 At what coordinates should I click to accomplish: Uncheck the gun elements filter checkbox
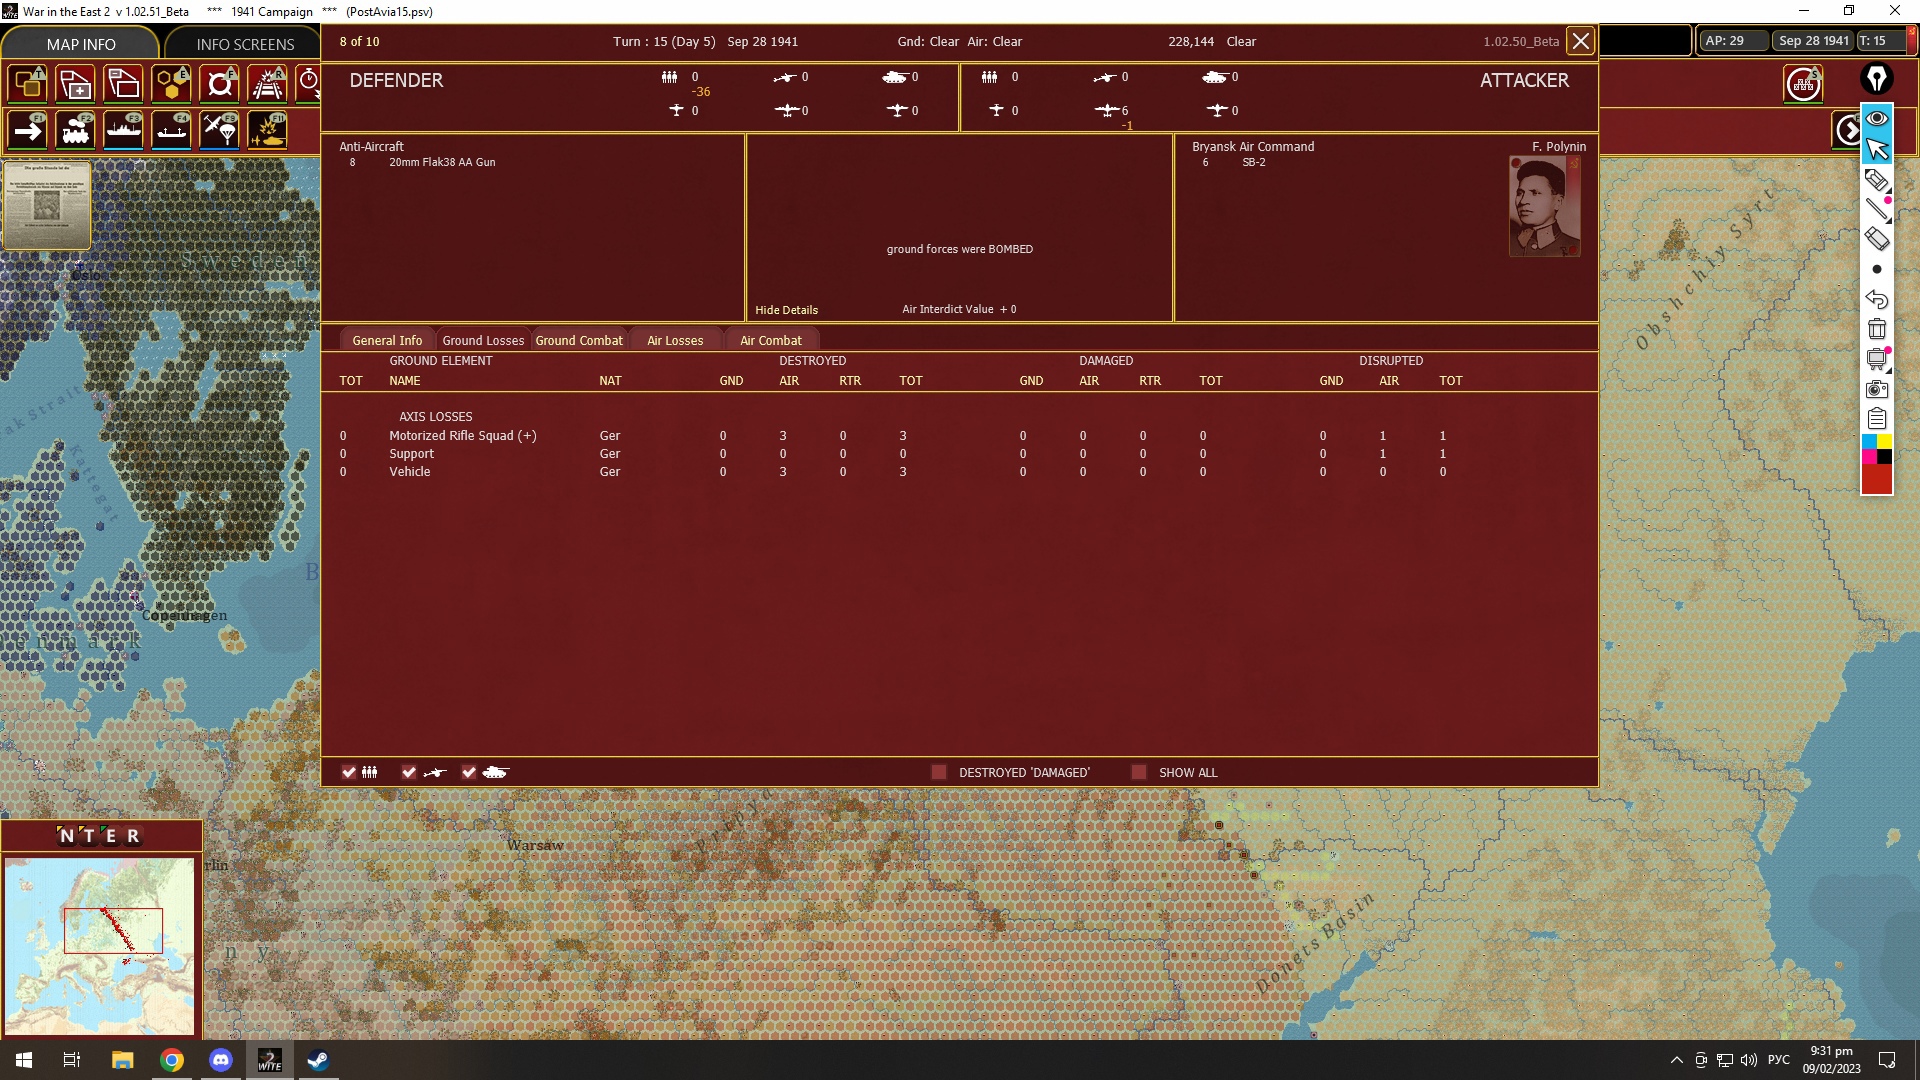pos(409,772)
